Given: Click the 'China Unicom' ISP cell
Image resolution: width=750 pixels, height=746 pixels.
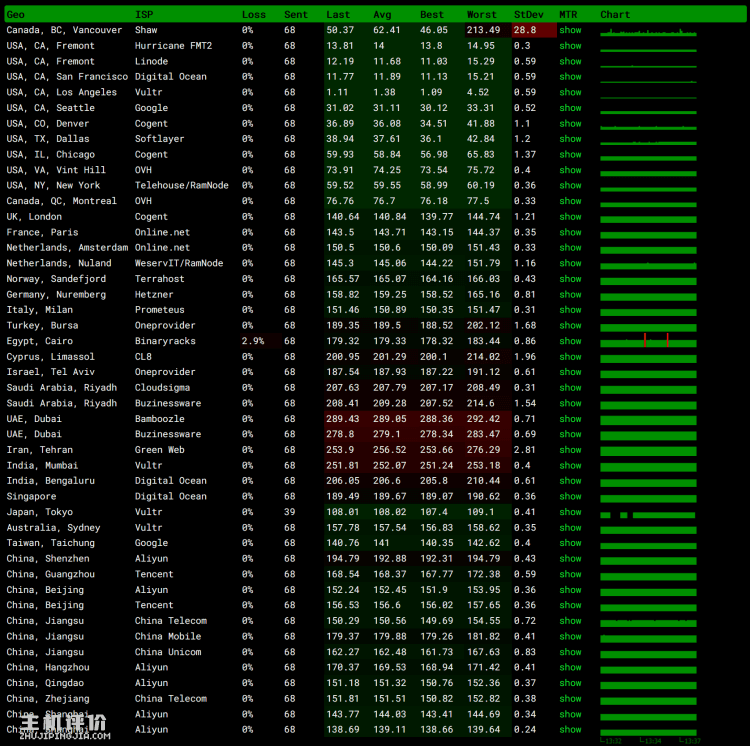Looking at the screenshot, I should pos(168,652).
